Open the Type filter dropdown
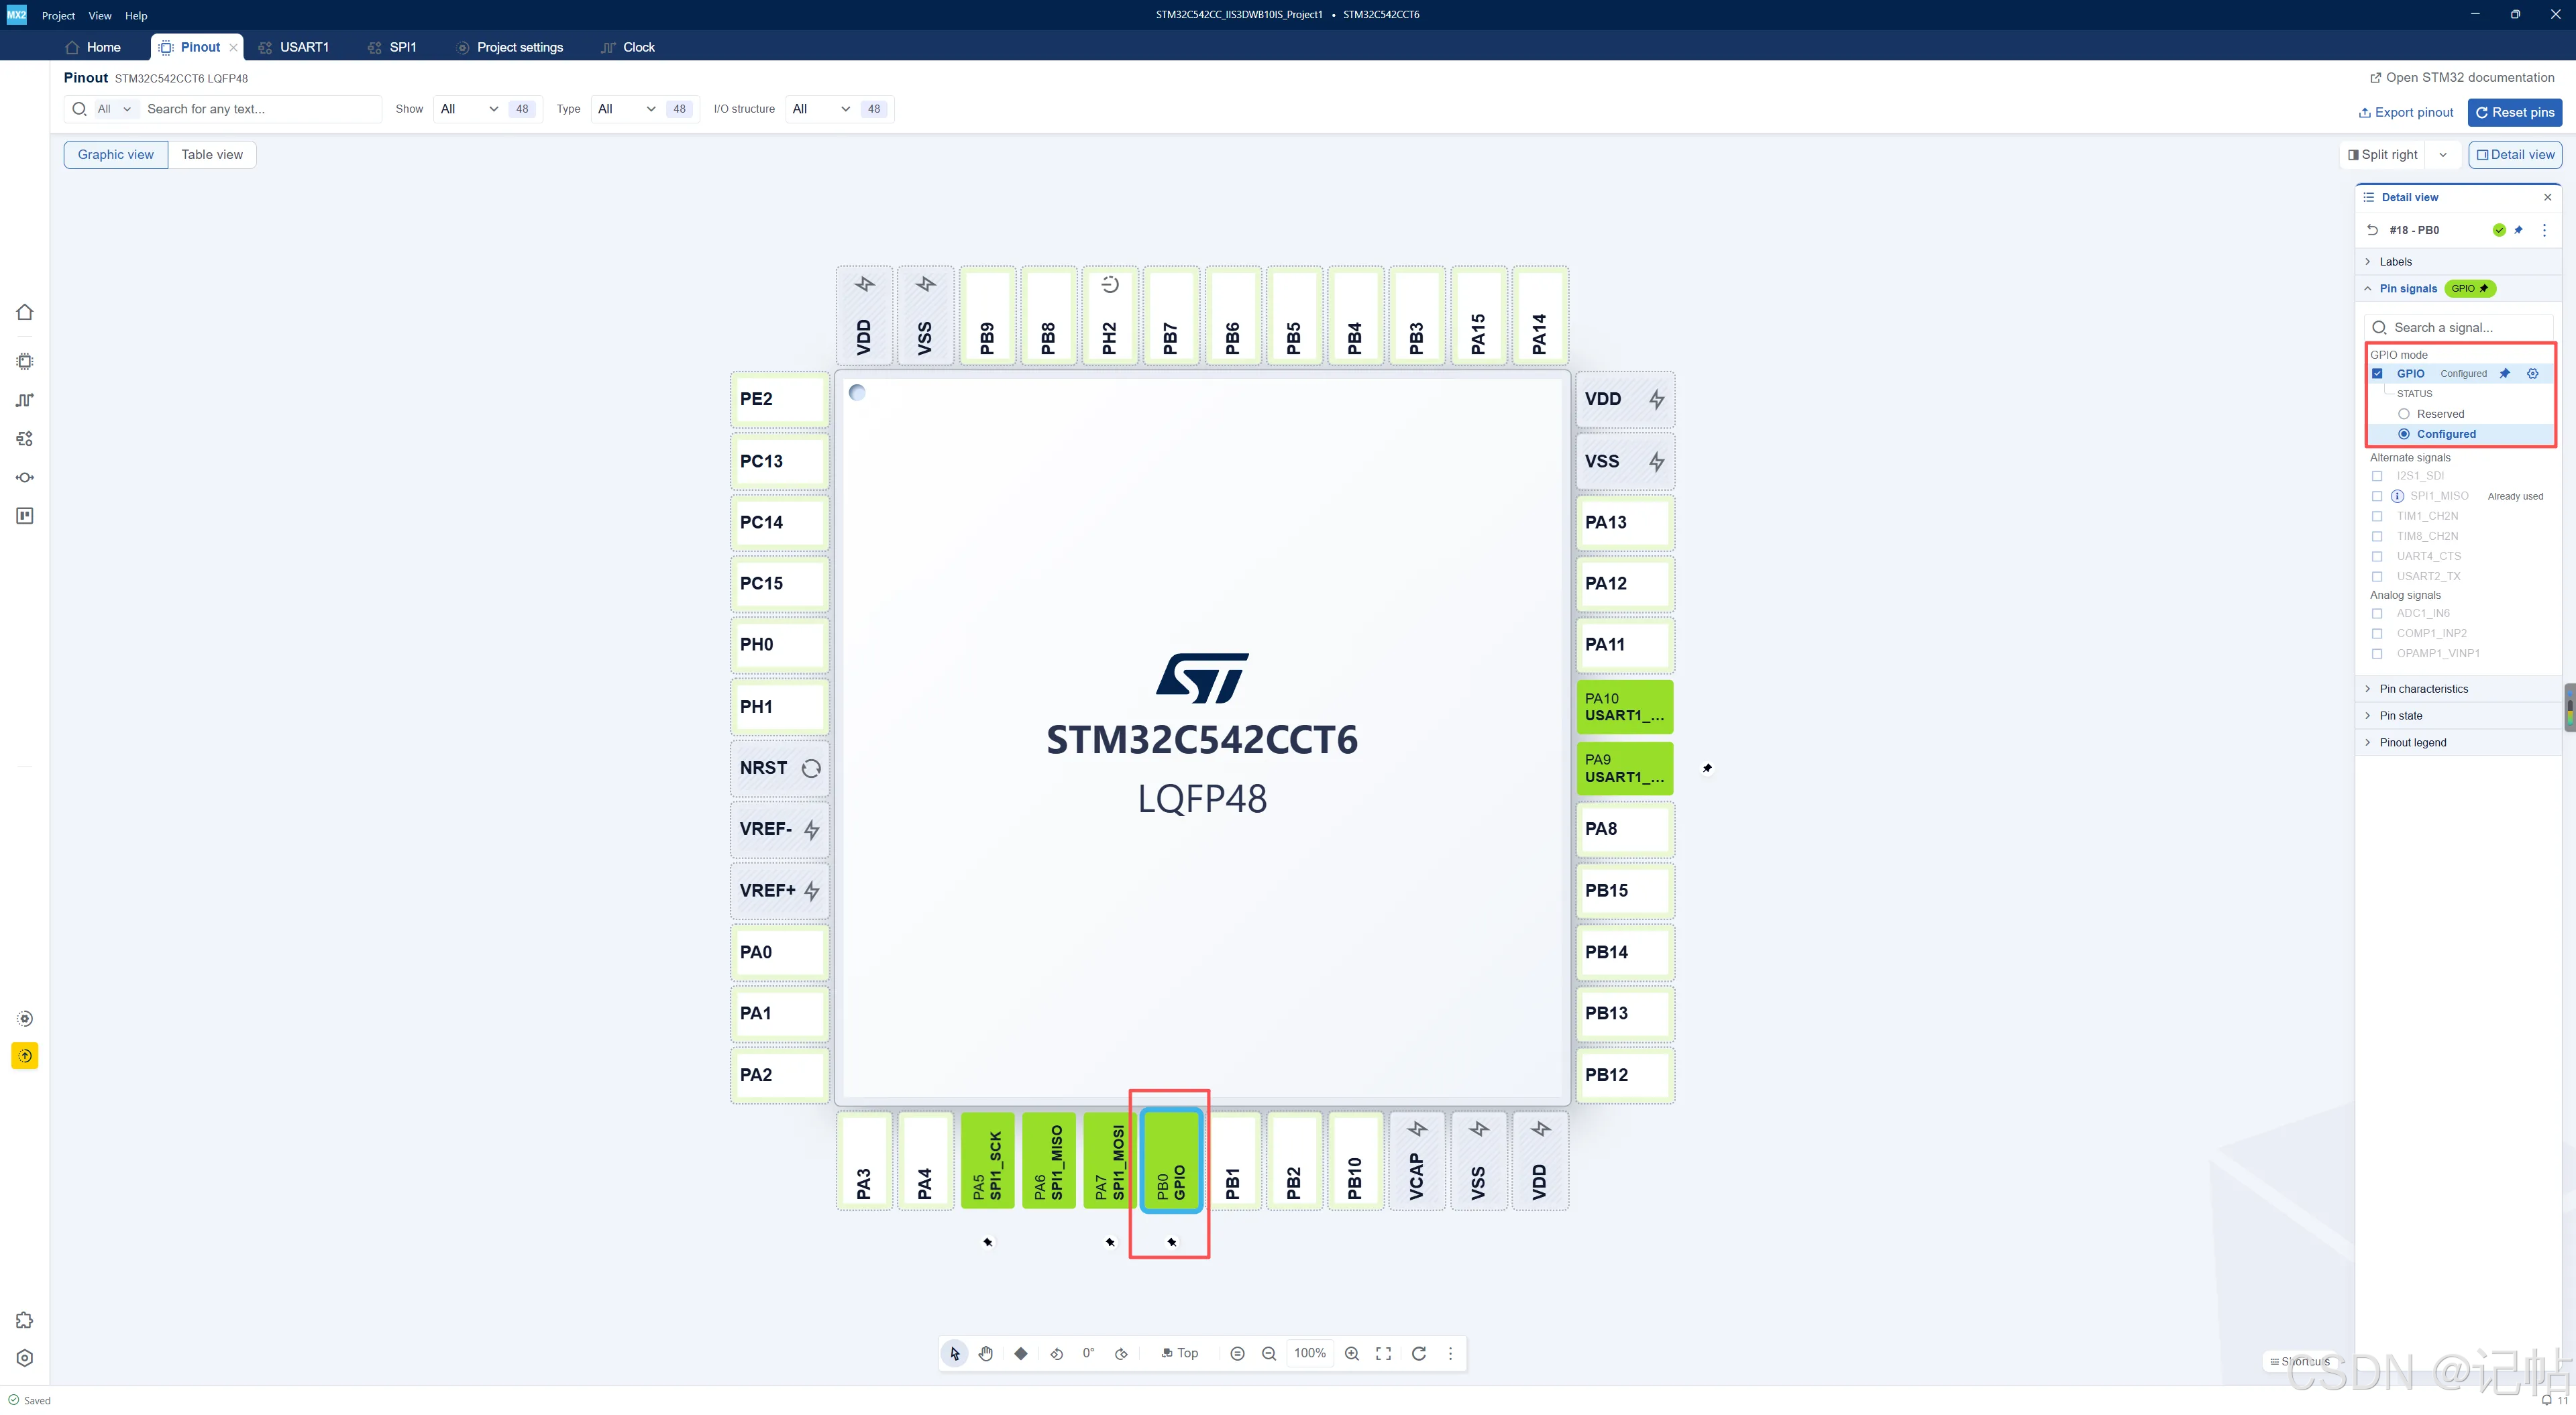Viewport: 2576px width, 1415px height. pos(627,109)
